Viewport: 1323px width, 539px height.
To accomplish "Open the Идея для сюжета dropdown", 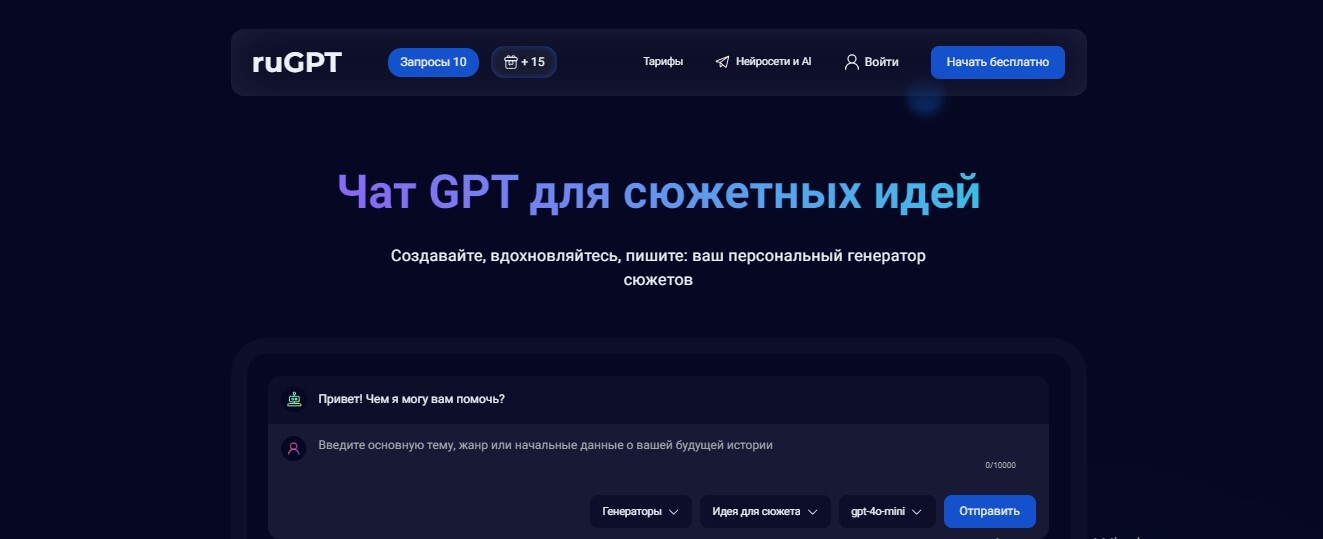I will coord(765,511).
